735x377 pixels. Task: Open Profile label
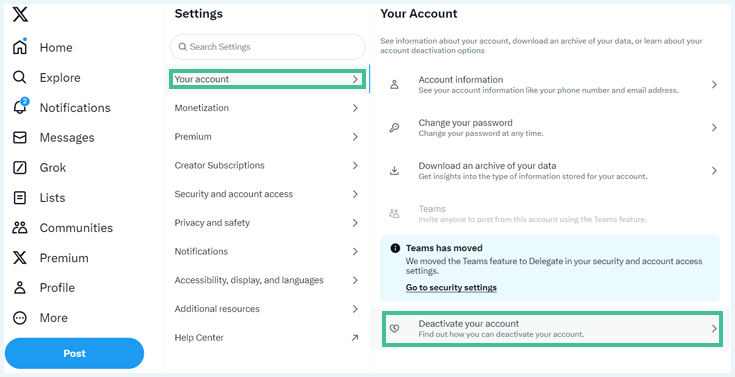tap(57, 287)
